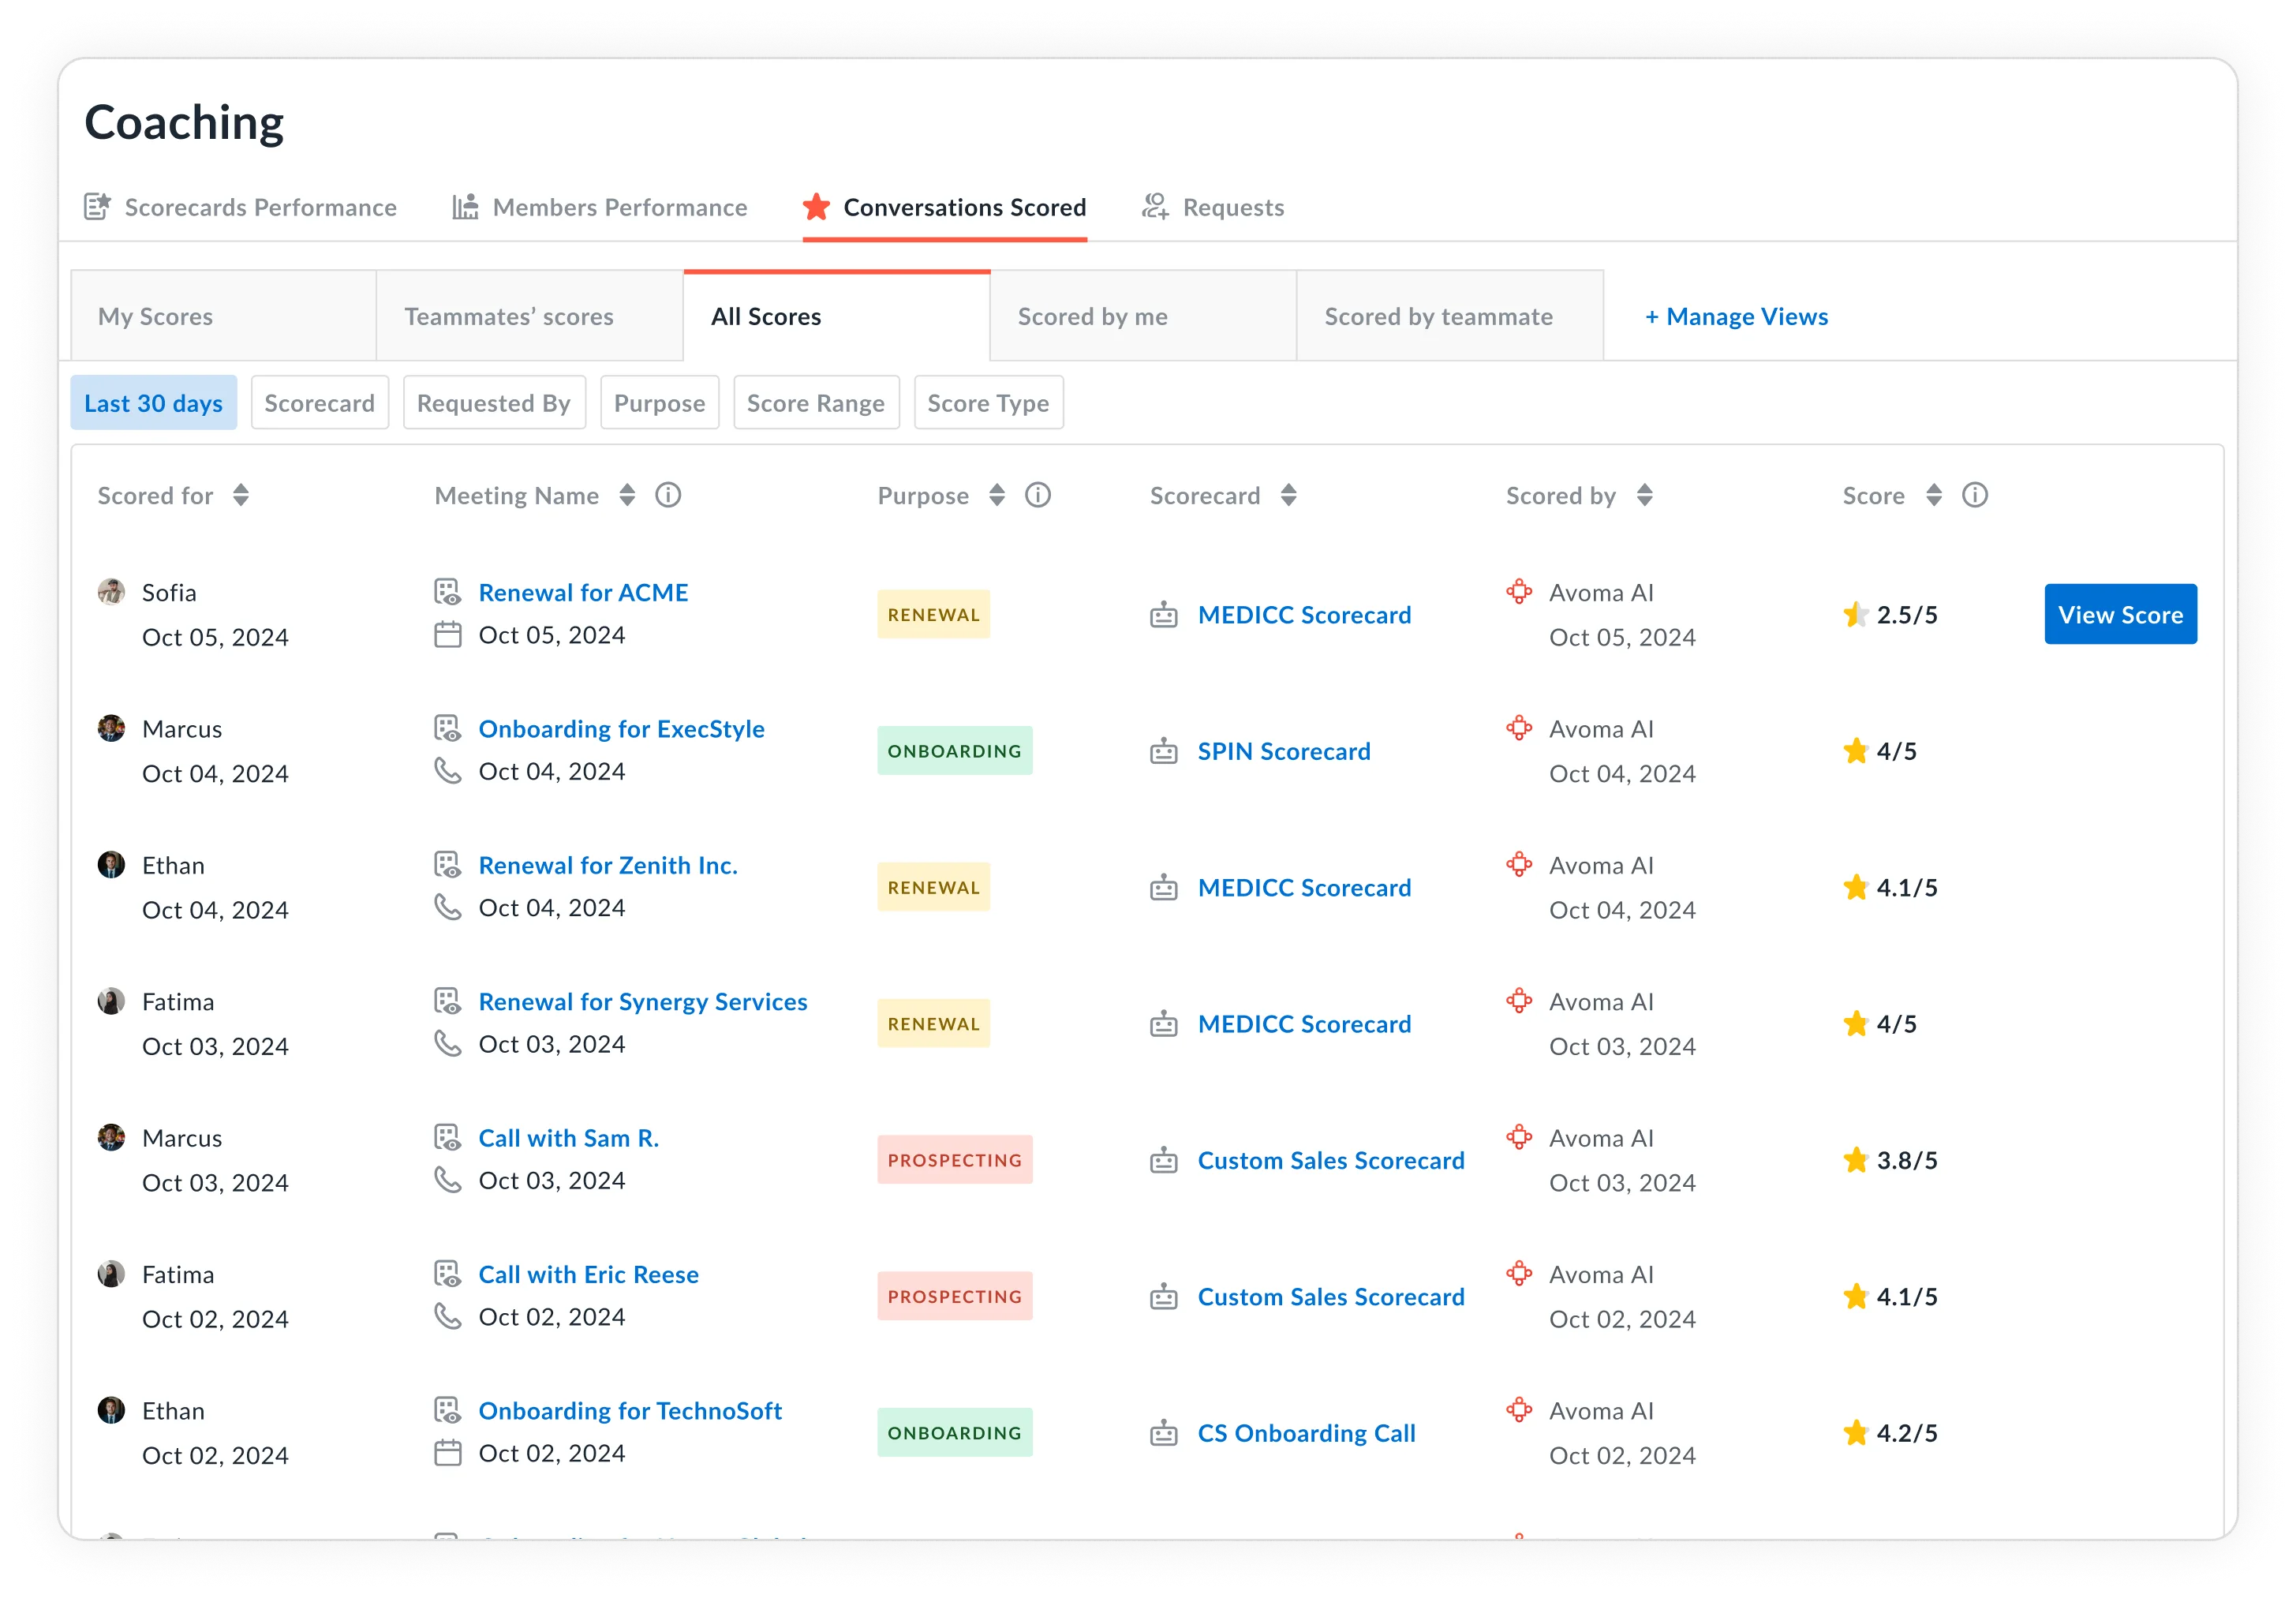Open the Last 30 days date filter
Viewport: 2296px width, 1598px height.
[154, 403]
